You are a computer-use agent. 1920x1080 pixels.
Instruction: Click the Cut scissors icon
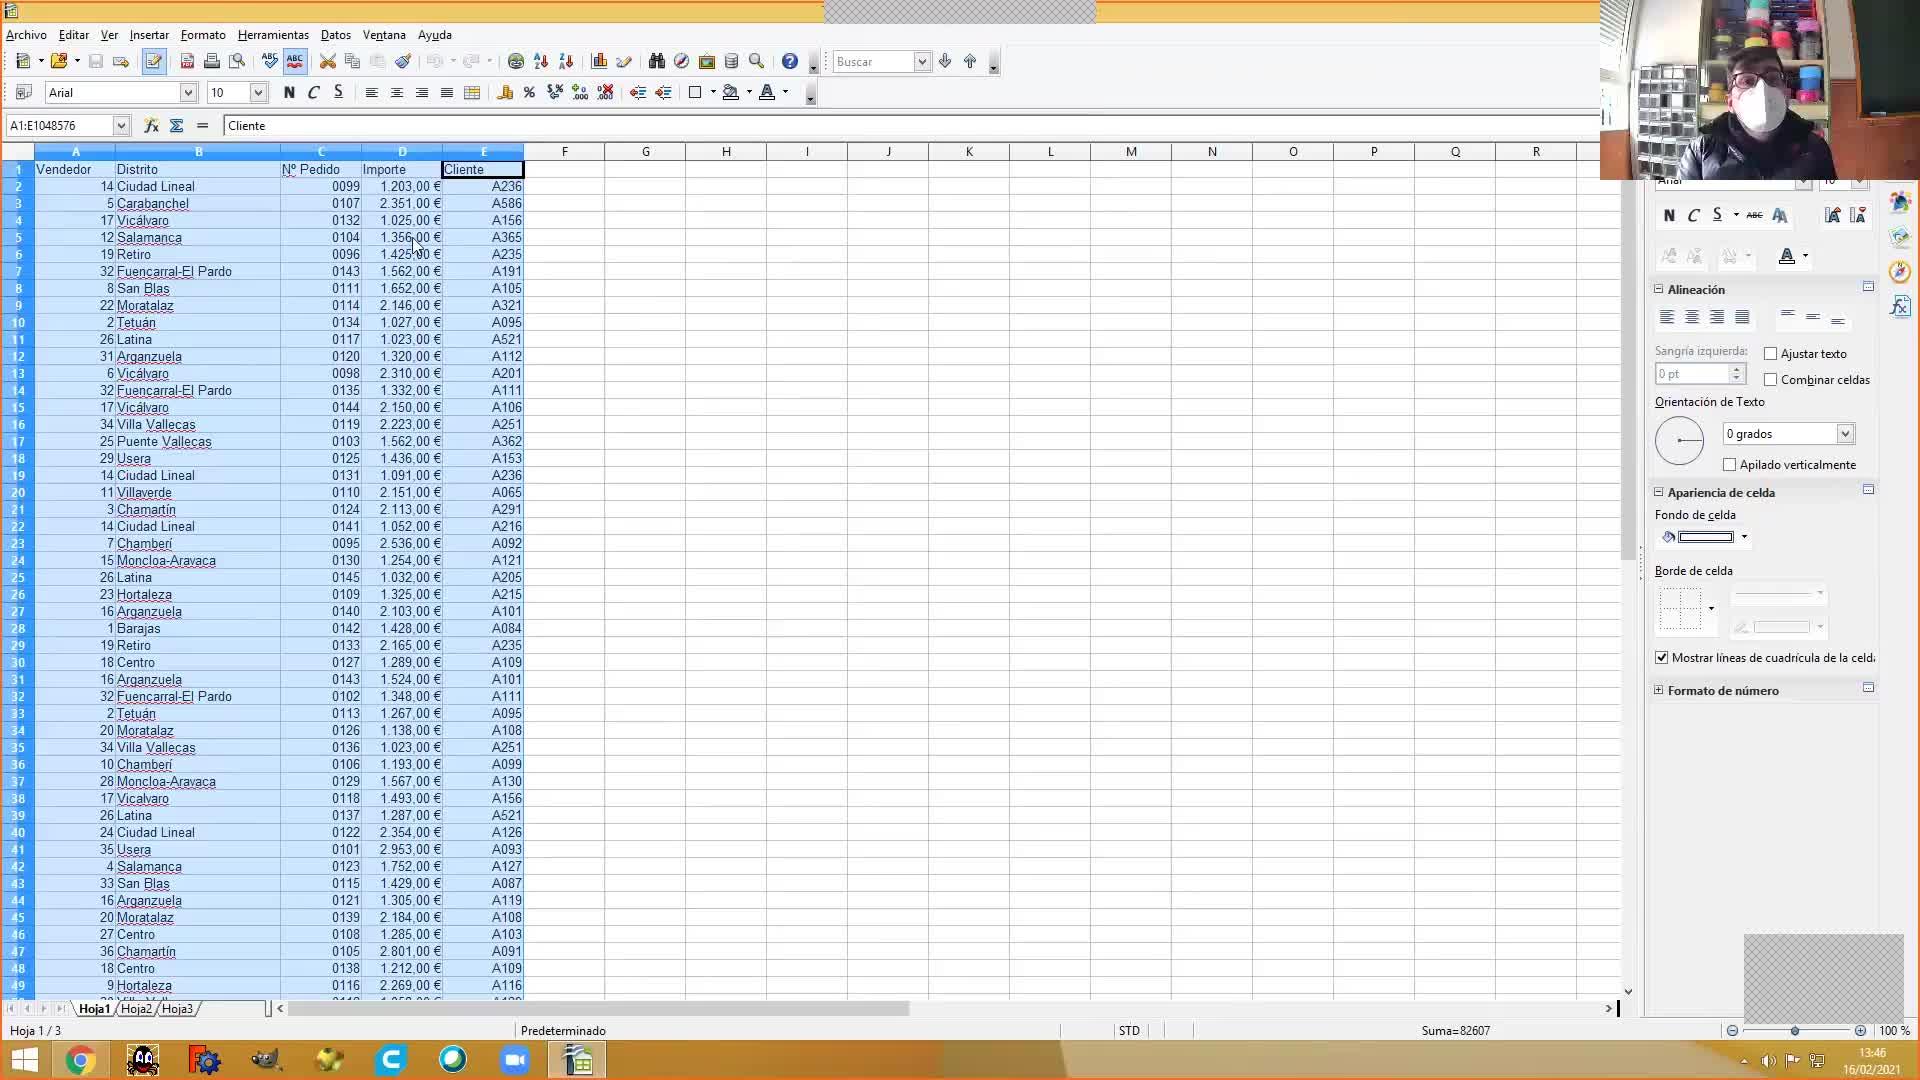[x=327, y=62]
